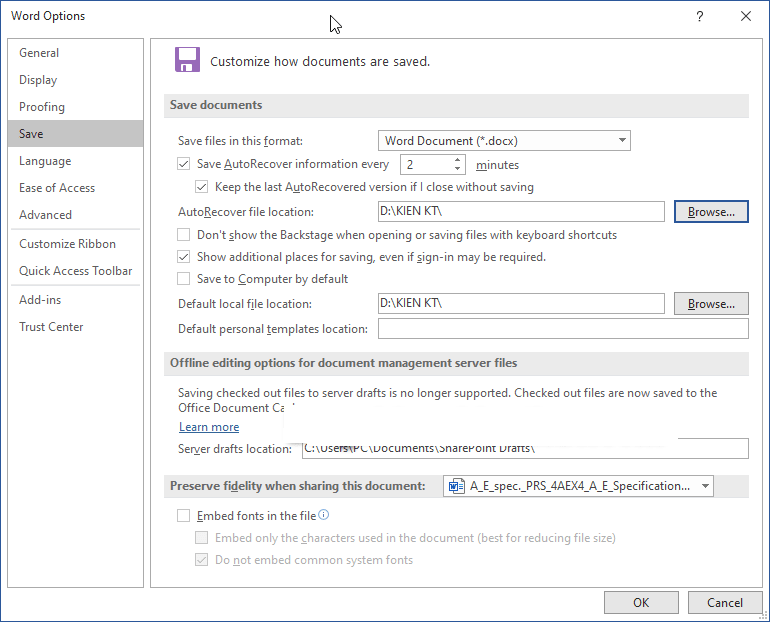This screenshot has width=770, height=622.
Task: Click the purple floppy disk save icon
Action: click(x=187, y=60)
